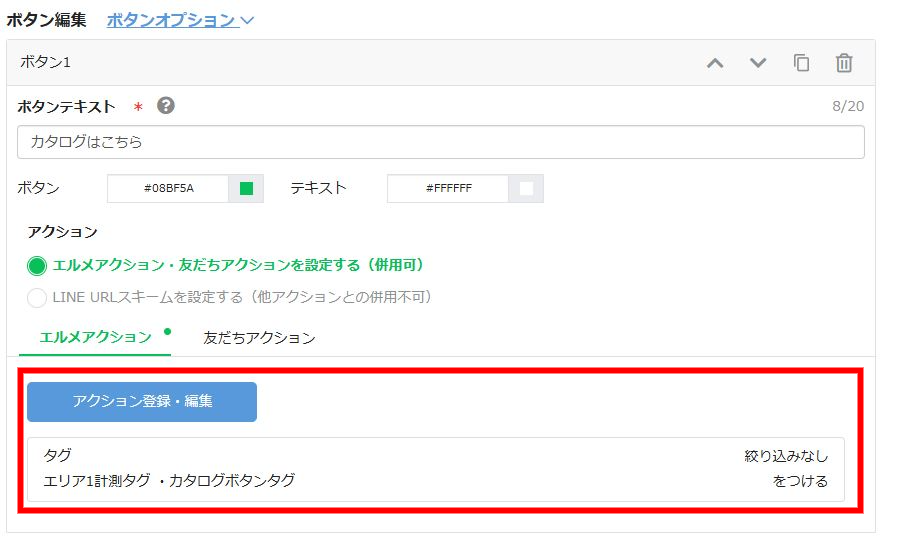Duplicate ボタン1 using the copy icon
Image resolution: width=904 pixels, height=546 pixels.
tap(801, 63)
